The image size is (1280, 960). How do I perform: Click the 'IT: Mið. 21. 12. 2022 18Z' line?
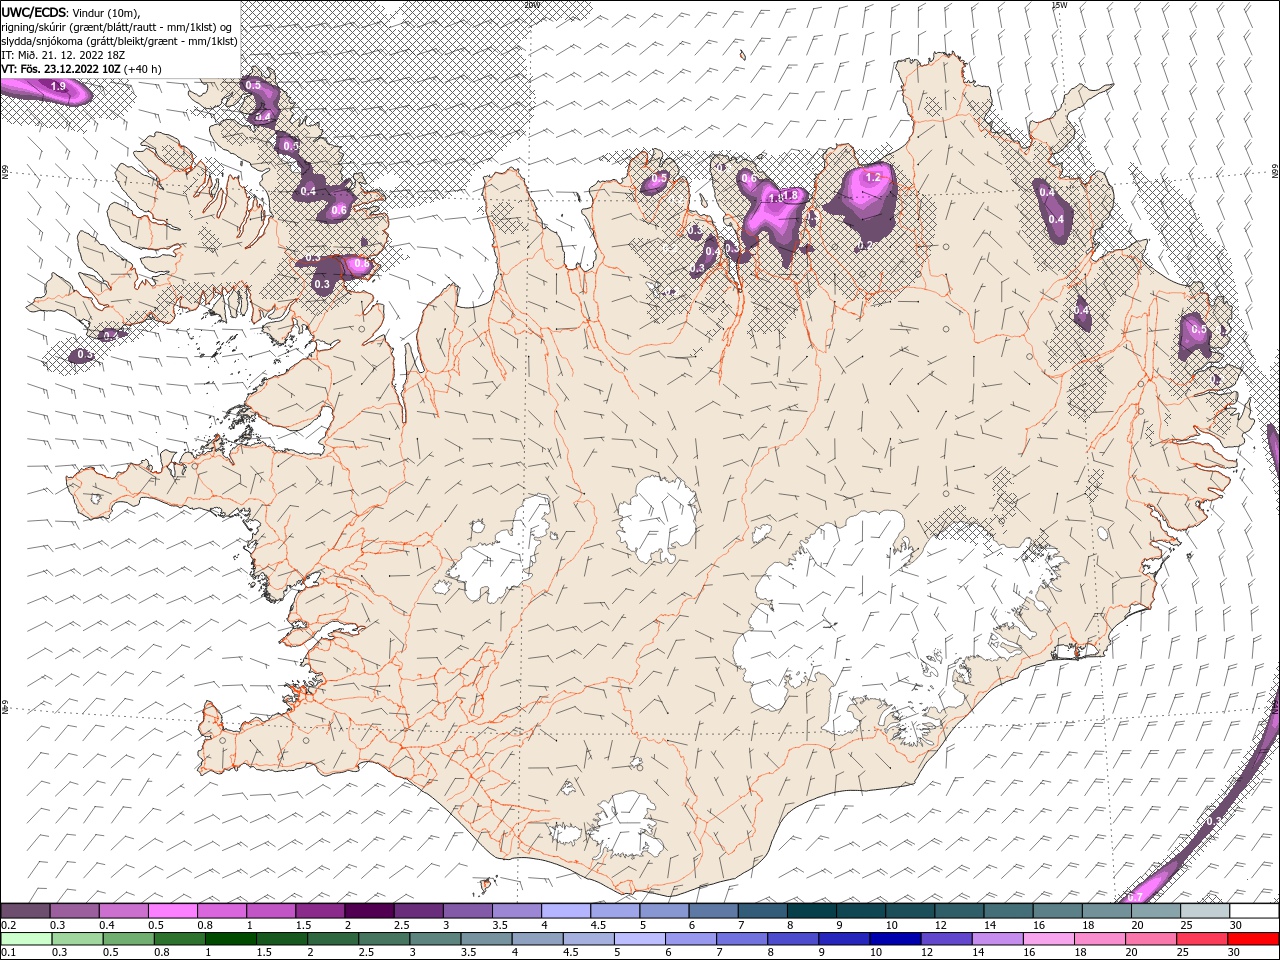pos(63,55)
